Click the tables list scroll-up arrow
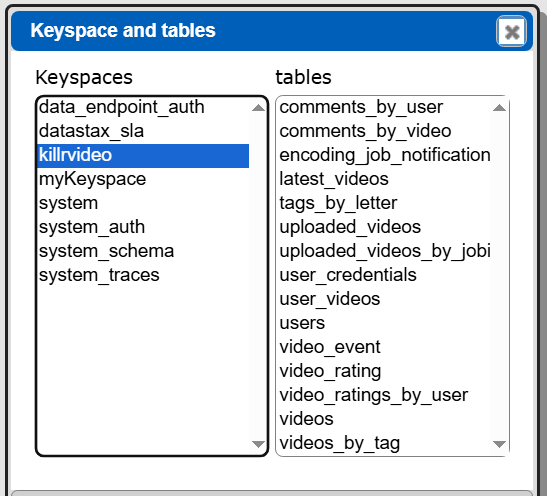 499,107
